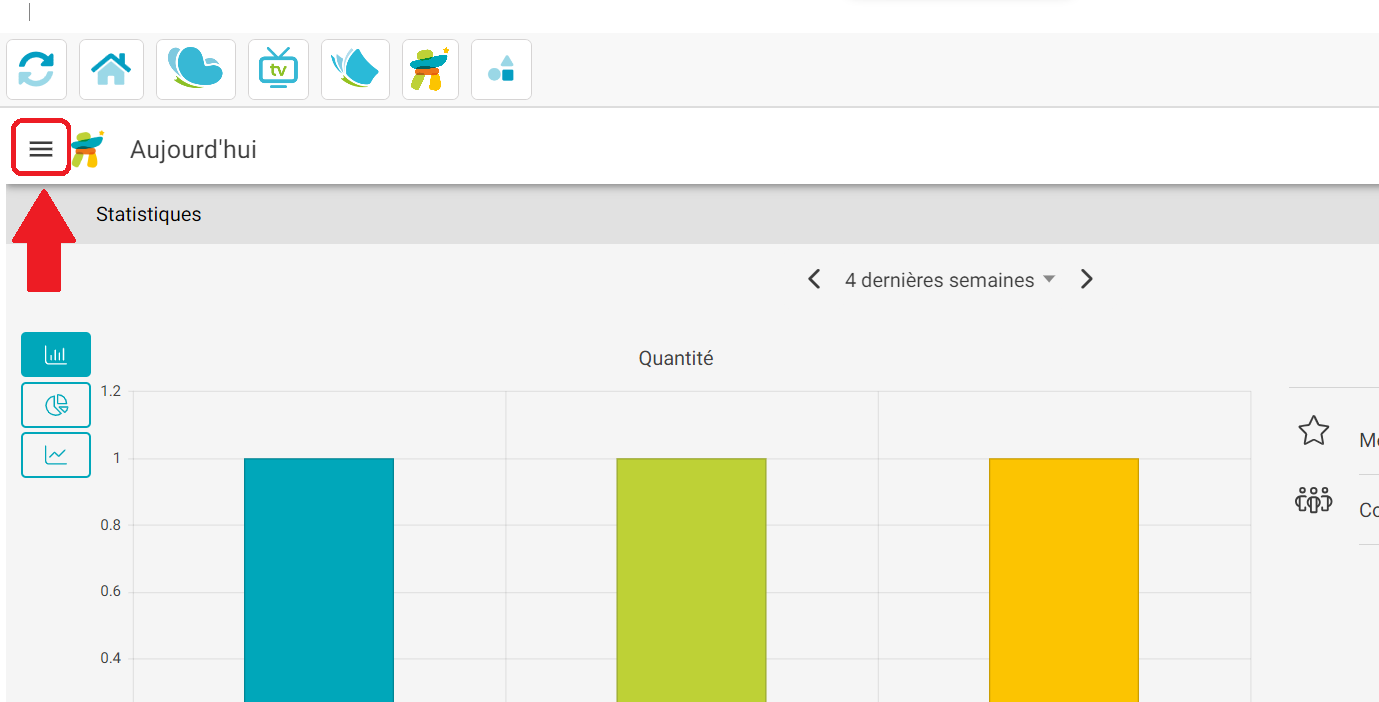Select the group of people icon item

coord(1313,501)
